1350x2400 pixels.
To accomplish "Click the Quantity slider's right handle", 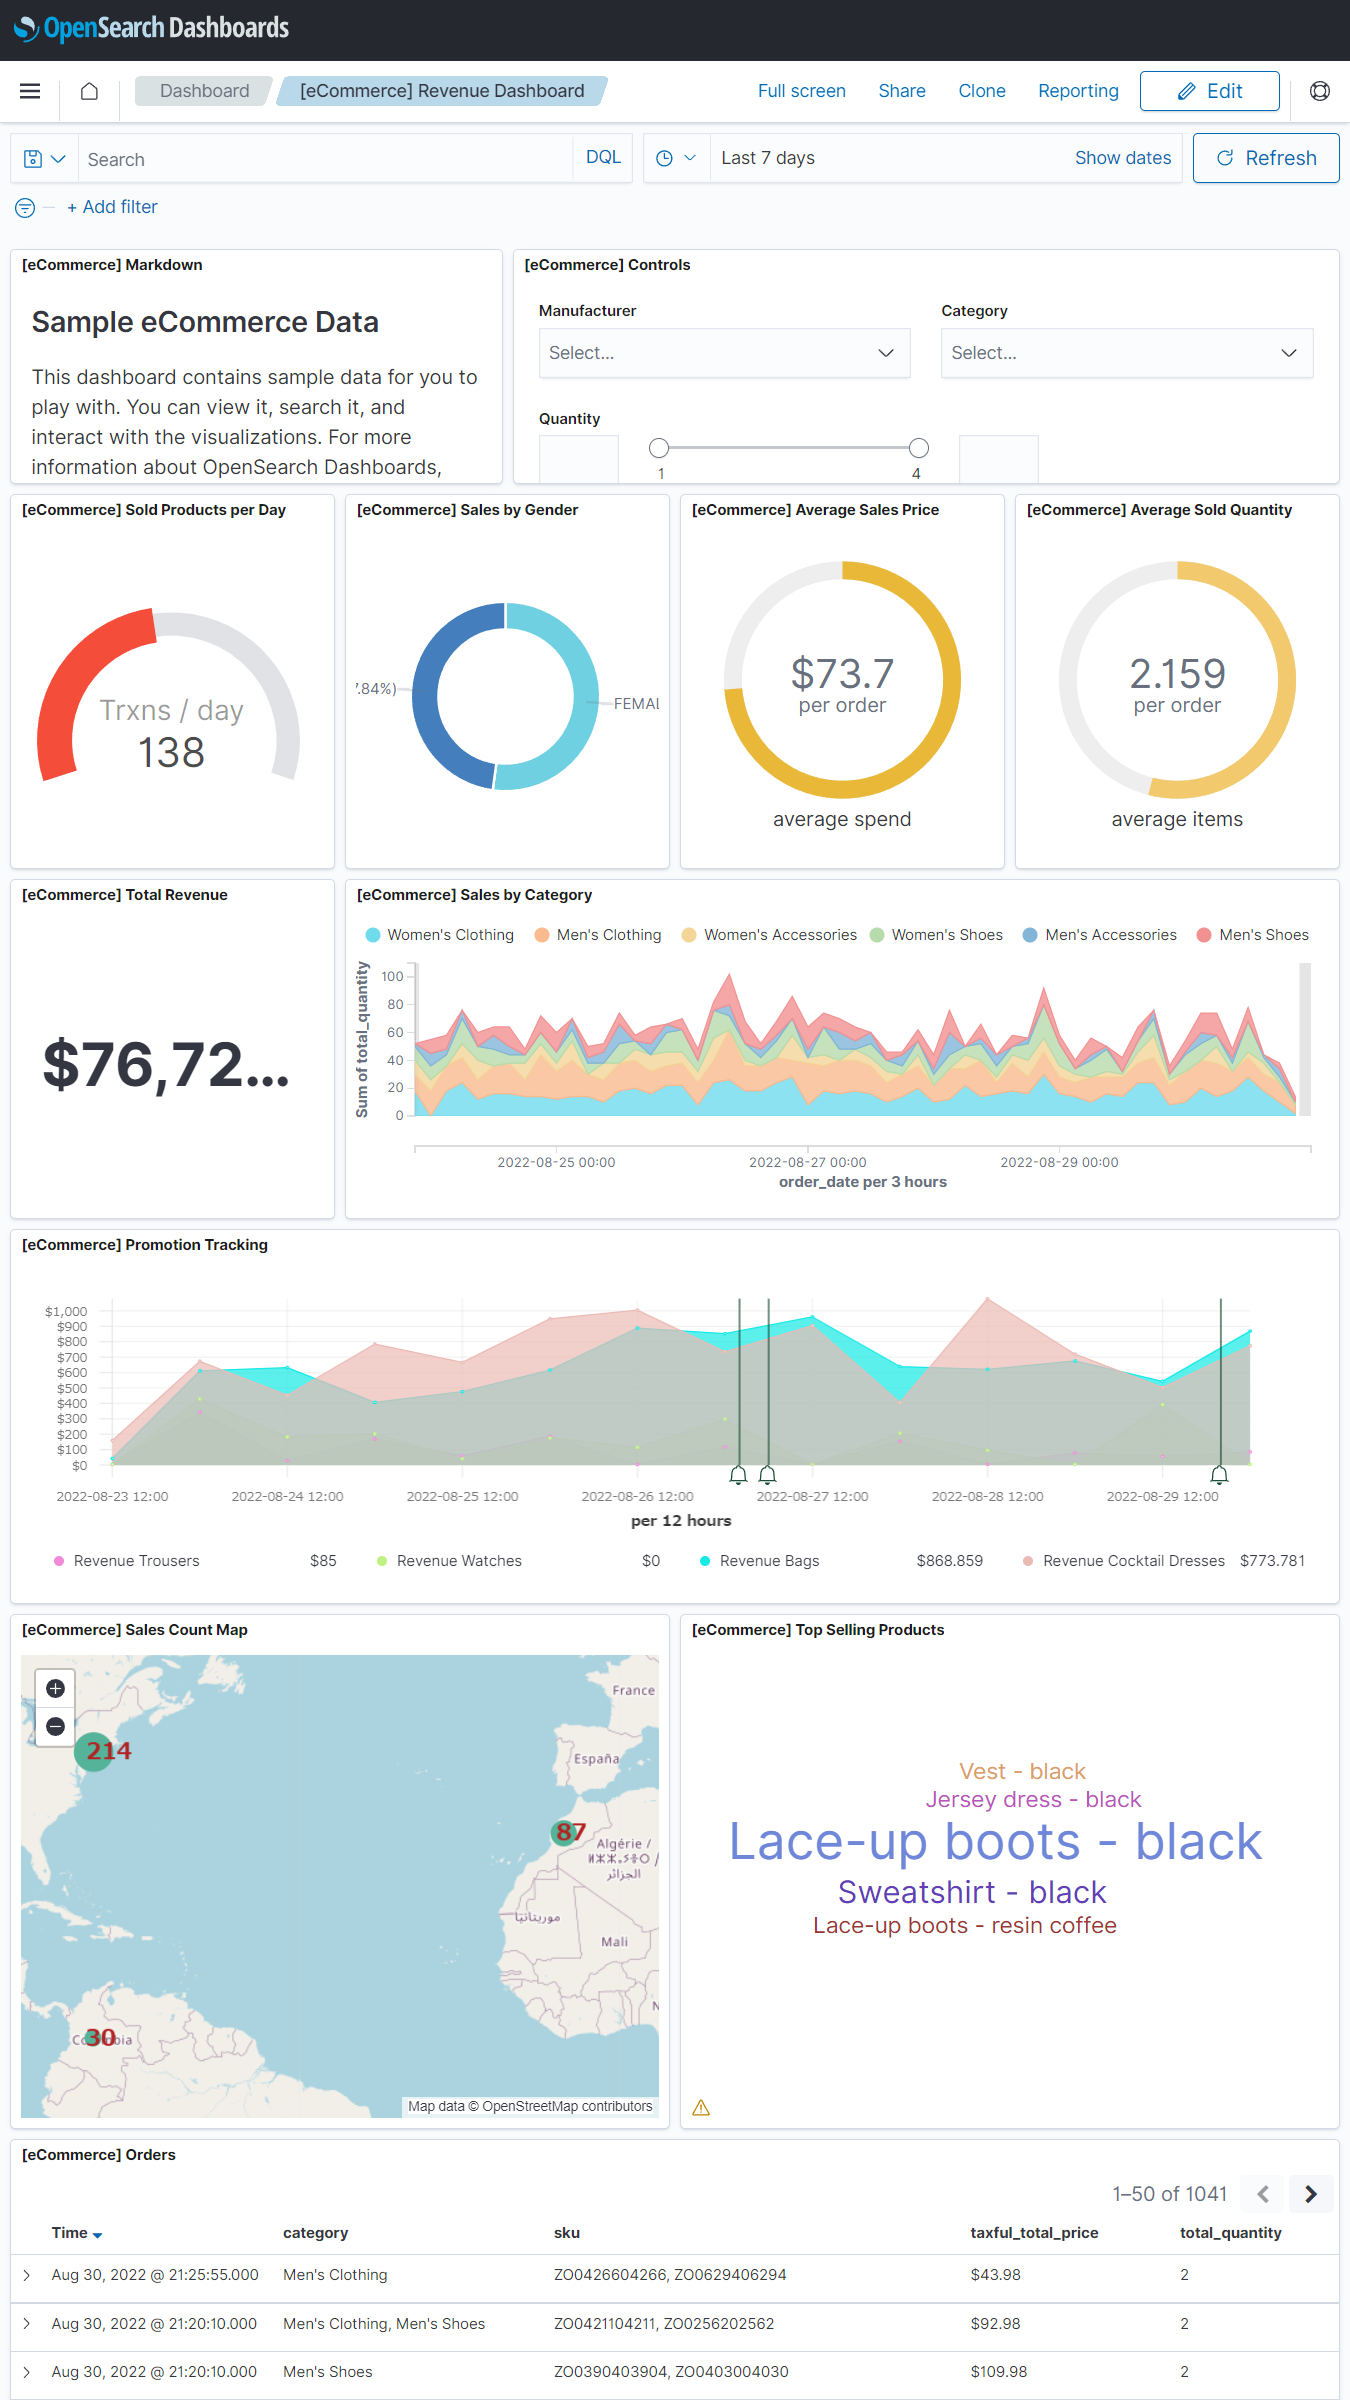I will [x=918, y=448].
